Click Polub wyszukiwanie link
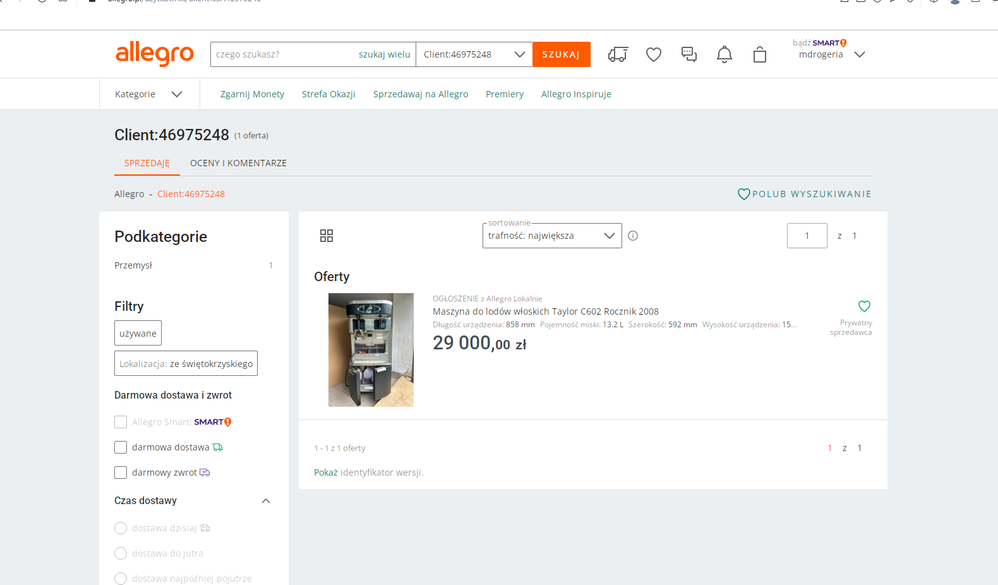The height and width of the screenshot is (585, 998). pyautogui.click(x=804, y=194)
